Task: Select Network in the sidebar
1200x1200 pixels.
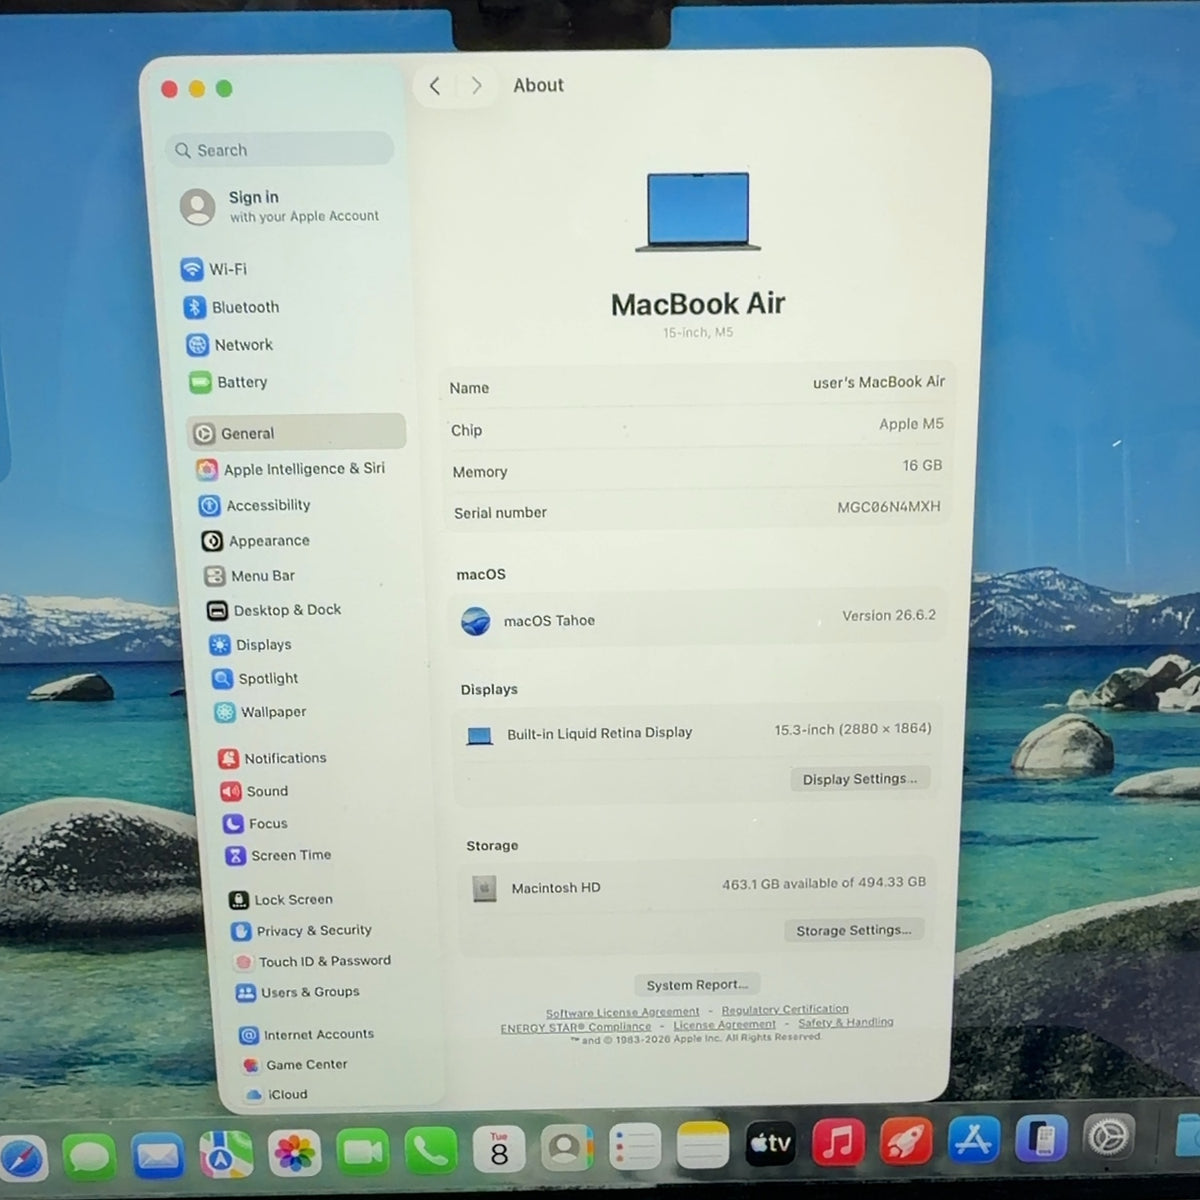Action: tap(230, 345)
